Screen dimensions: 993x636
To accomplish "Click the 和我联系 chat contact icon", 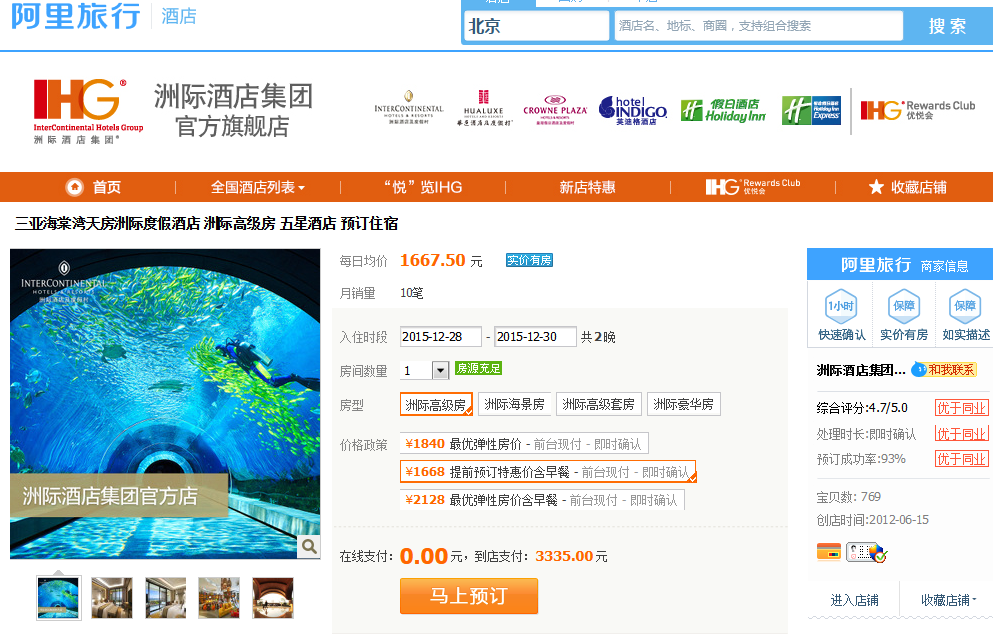I will [x=944, y=370].
